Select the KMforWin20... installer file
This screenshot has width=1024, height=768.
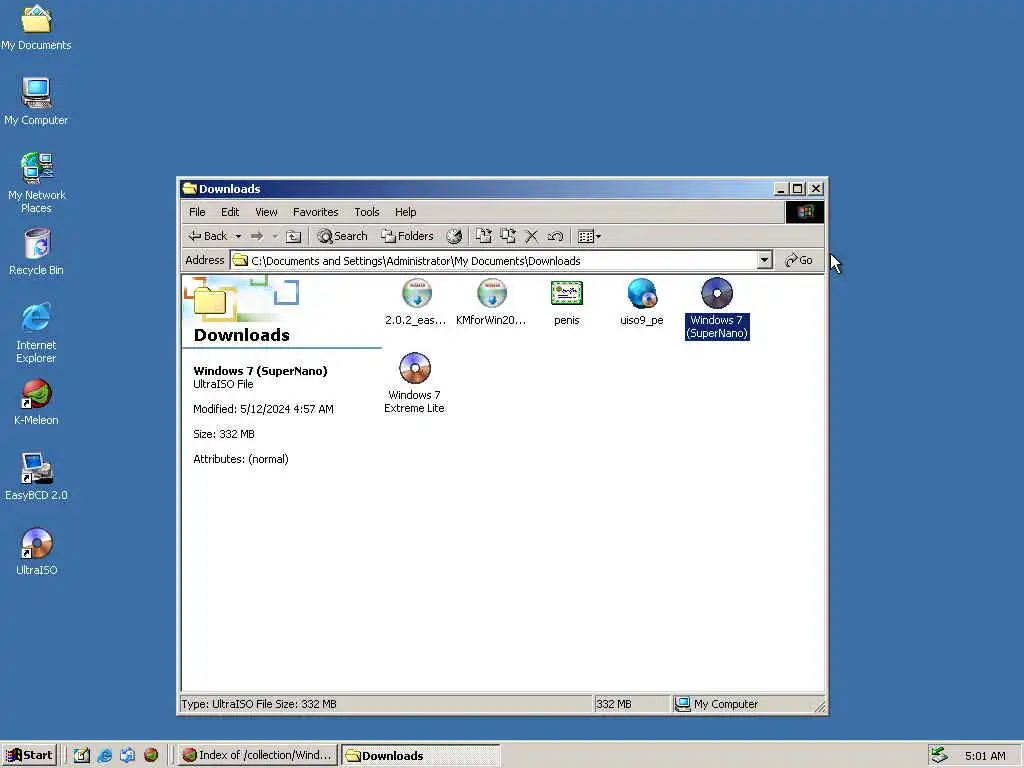(491, 302)
